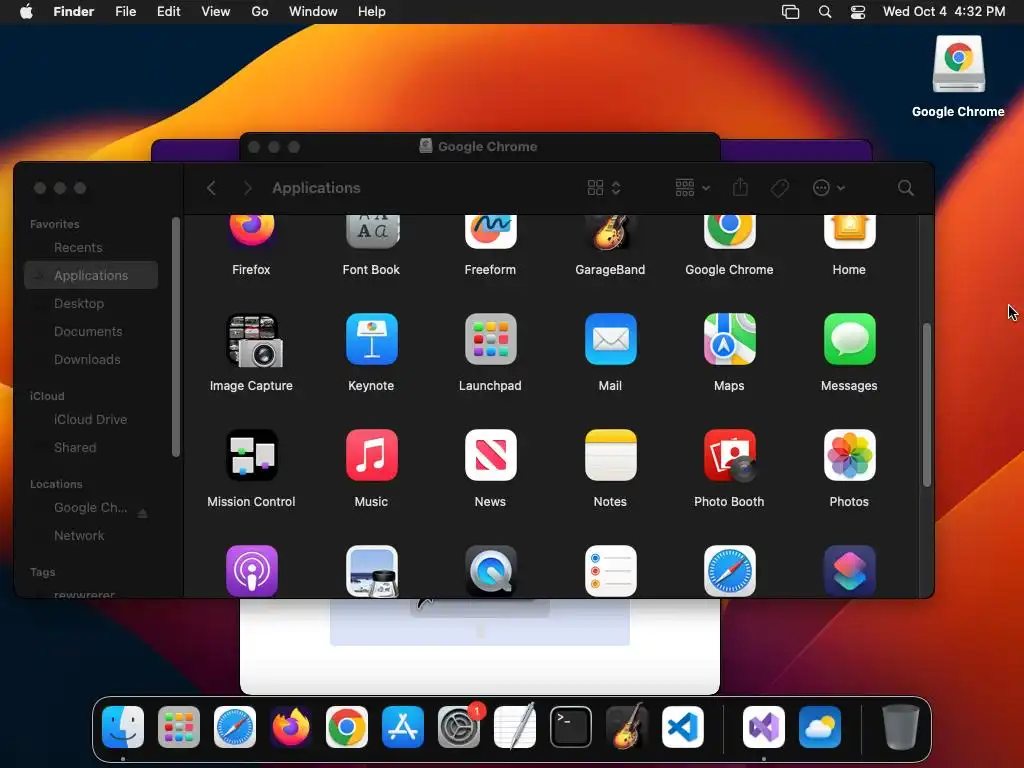Select Launchpad in the Applications grid

point(490,339)
